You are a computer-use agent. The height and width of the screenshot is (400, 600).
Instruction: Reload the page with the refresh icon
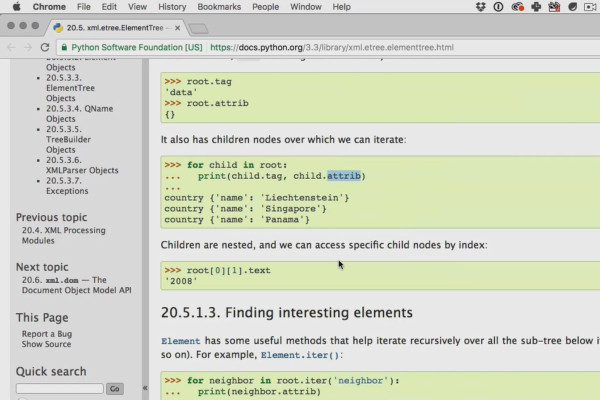click(45, 47)
